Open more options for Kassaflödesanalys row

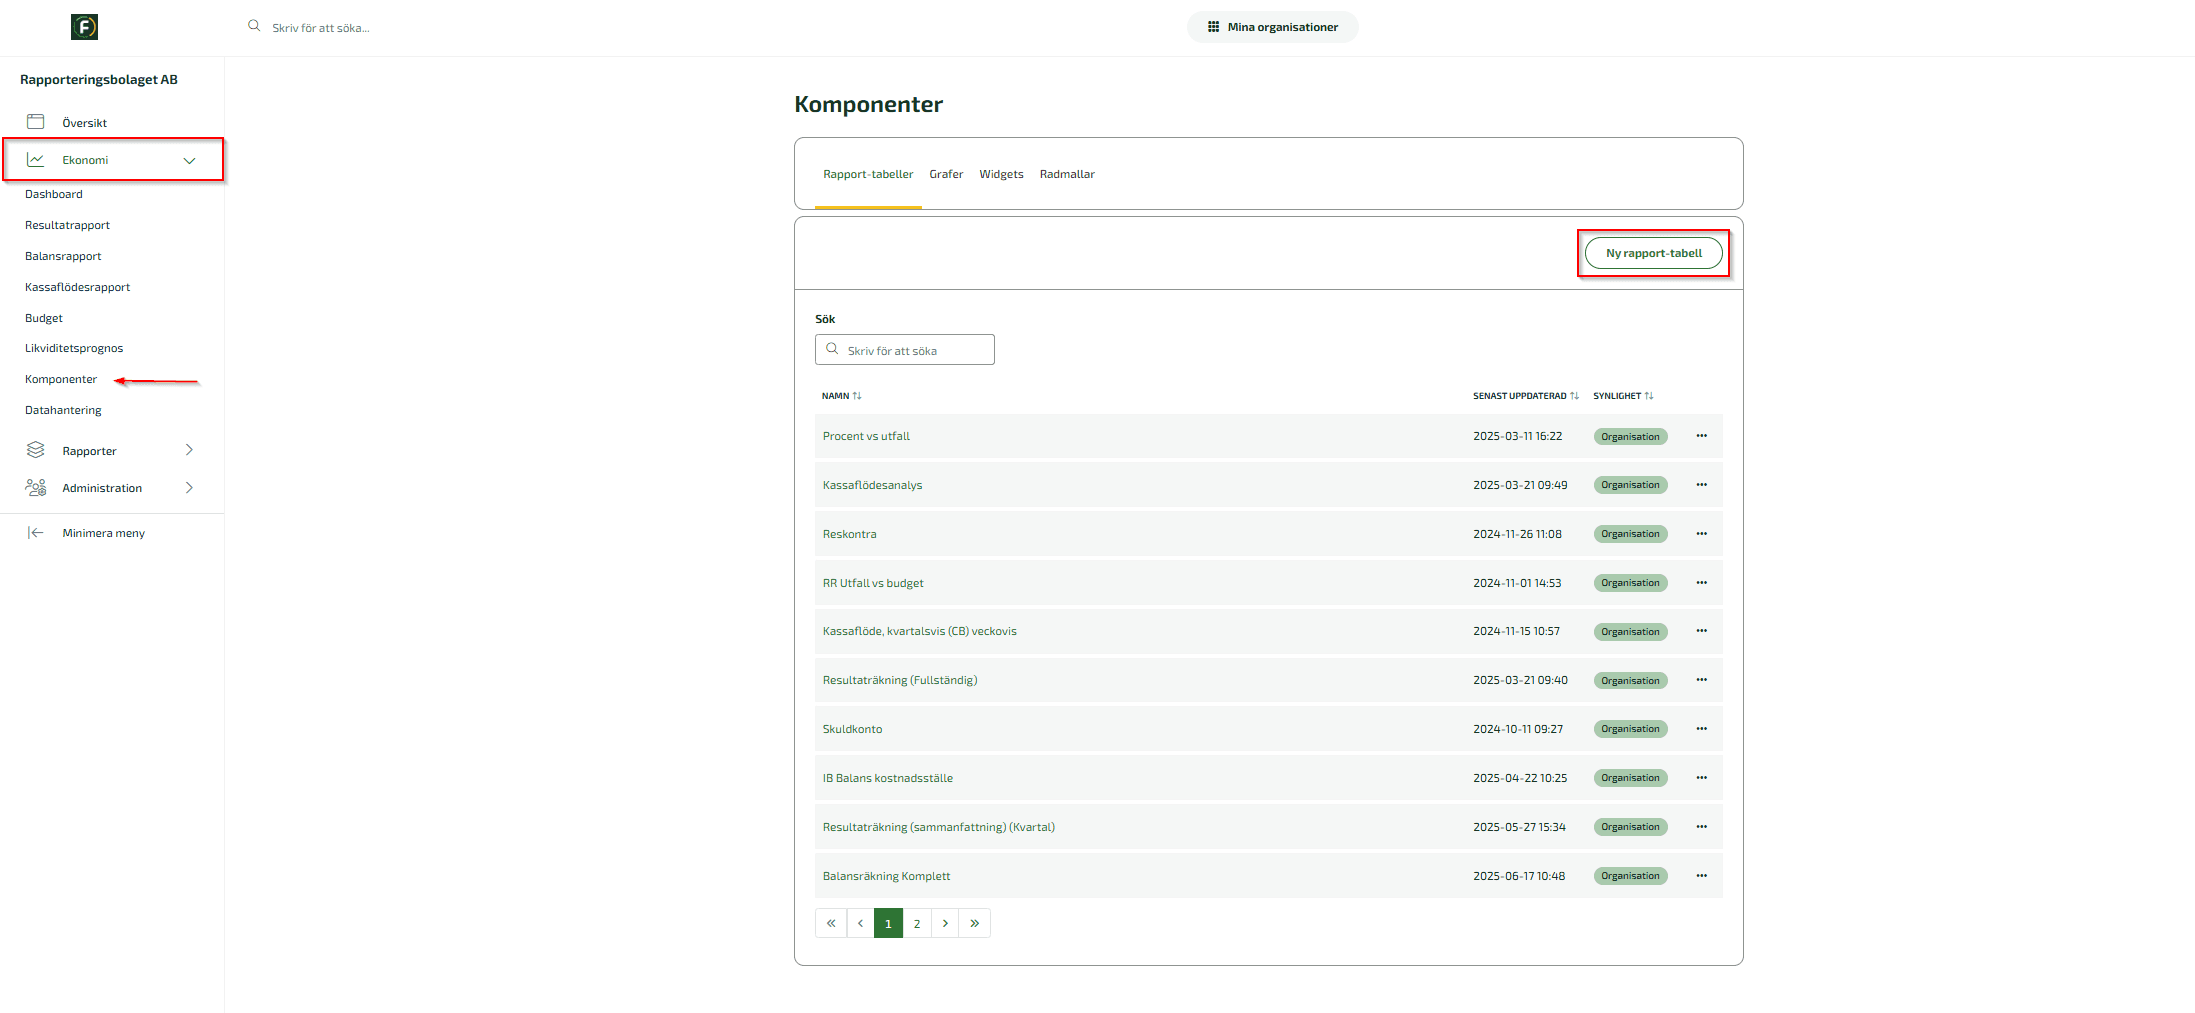point(1702,485)
